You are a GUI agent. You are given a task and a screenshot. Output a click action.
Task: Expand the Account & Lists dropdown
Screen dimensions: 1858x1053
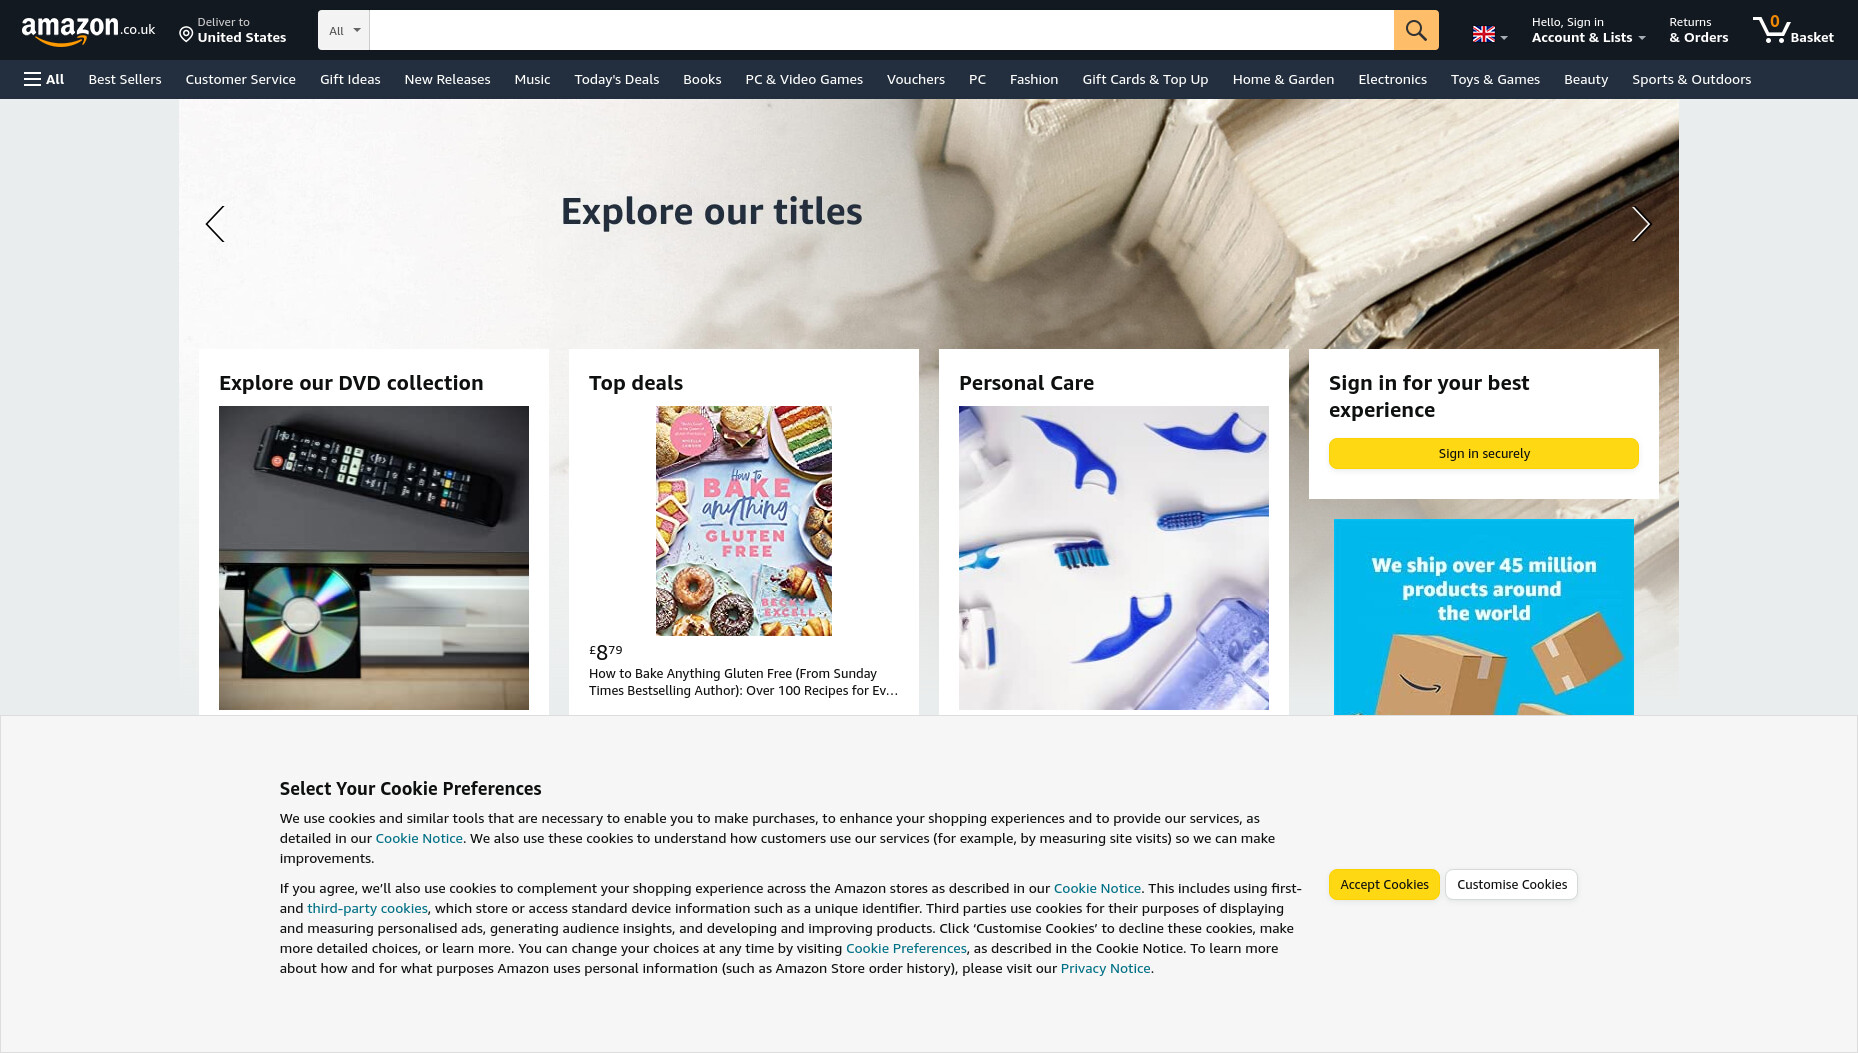(1588, 30)
